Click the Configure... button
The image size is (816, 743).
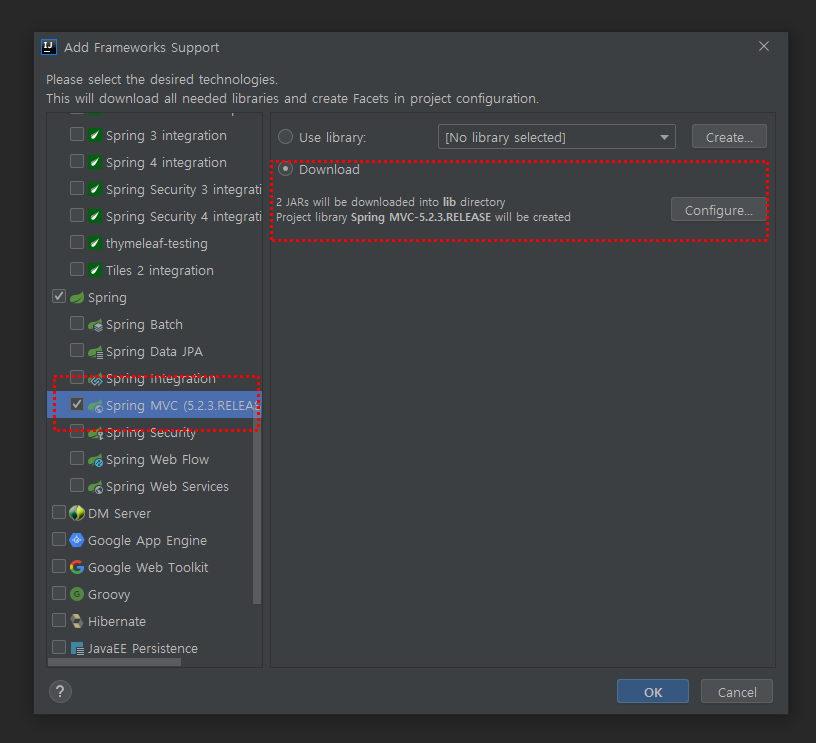[x=718, y=210]
